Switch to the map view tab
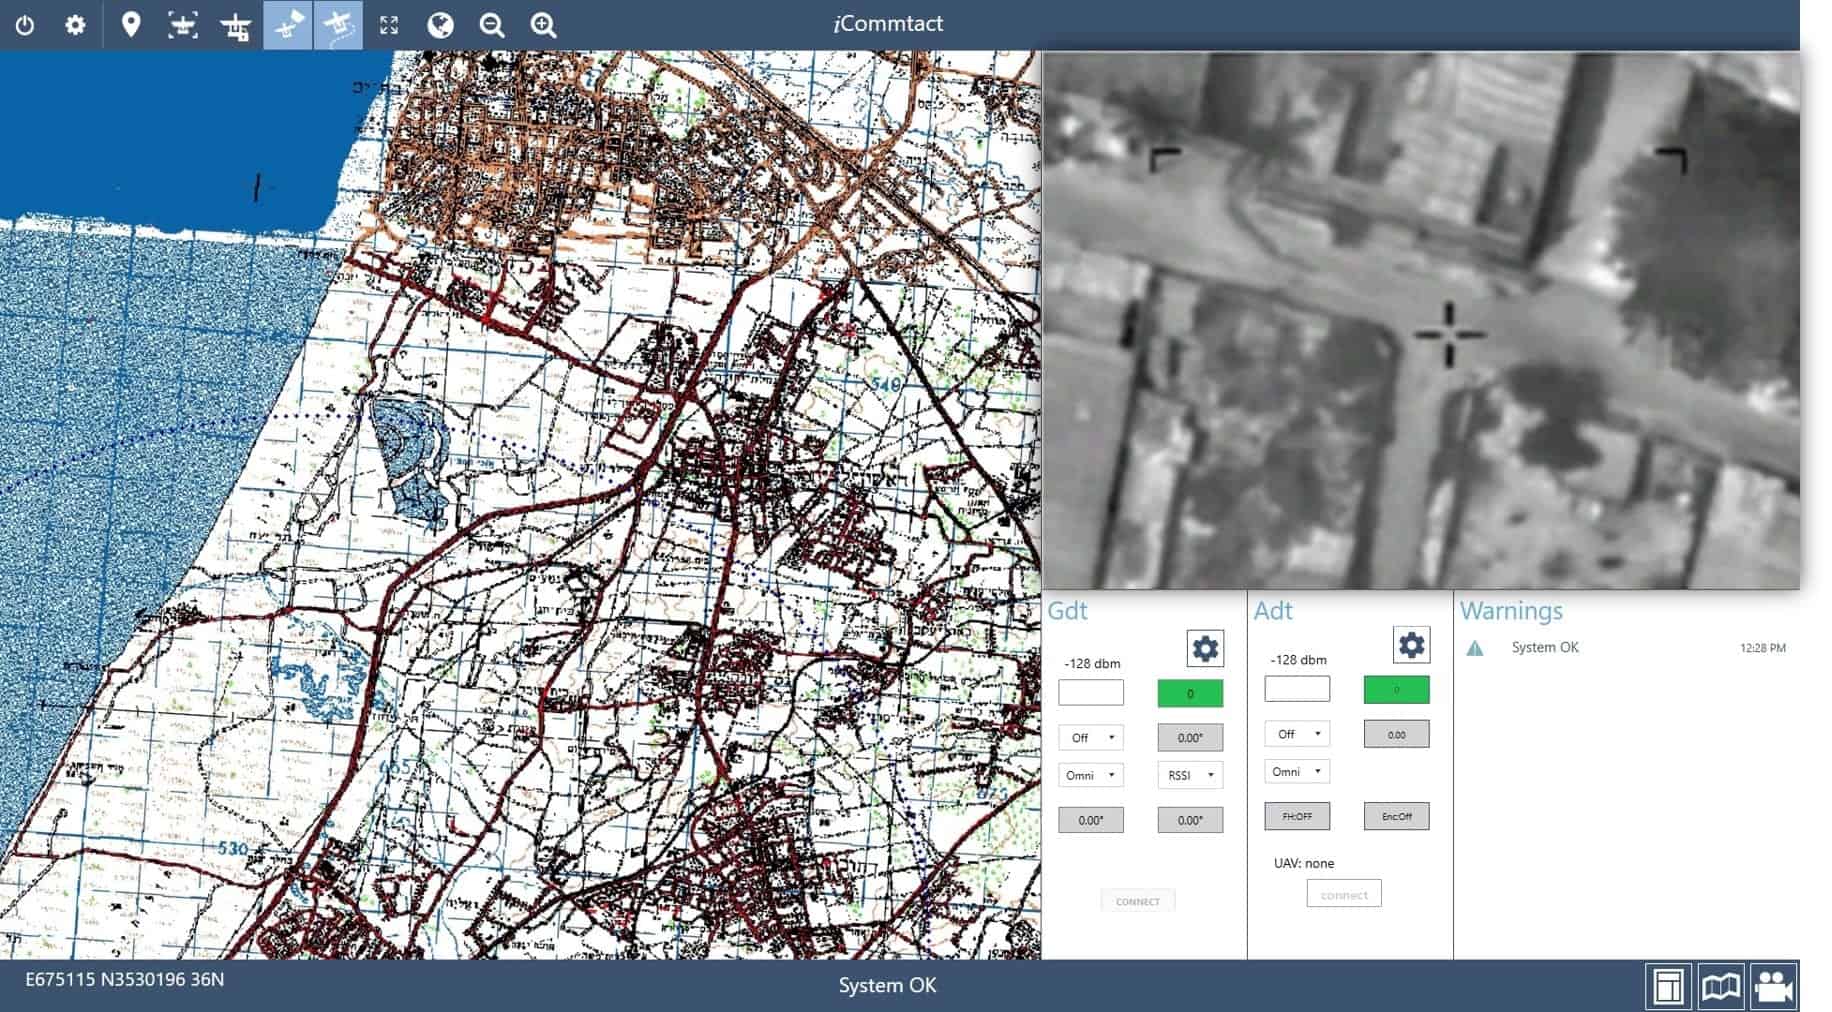This screenshot has width=1832, height=1012. point(1721,987)
